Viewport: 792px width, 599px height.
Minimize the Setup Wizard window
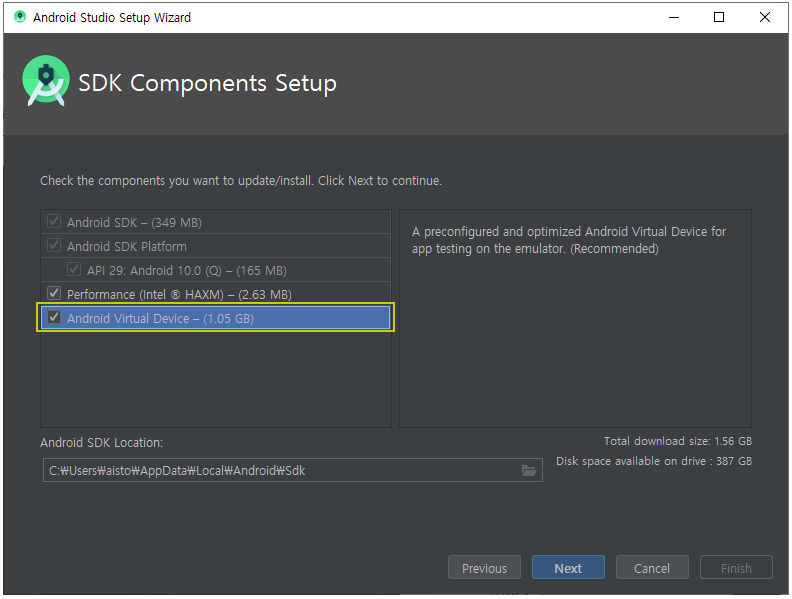click(x=674, y=17)
